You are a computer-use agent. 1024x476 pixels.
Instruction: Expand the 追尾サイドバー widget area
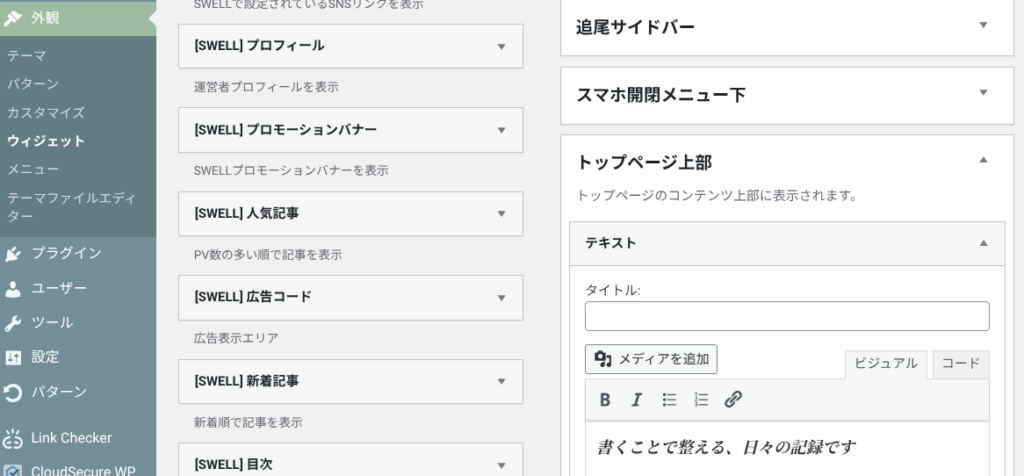click(x=983, y=26)
